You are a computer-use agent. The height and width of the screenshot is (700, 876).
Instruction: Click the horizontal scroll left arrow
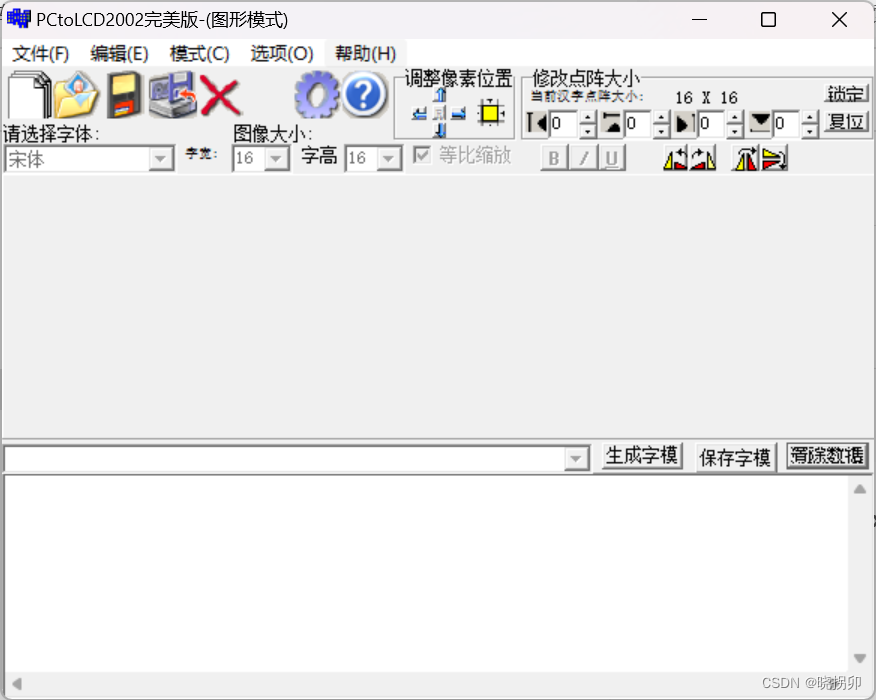pyautogui.click(x=17, y=684)
